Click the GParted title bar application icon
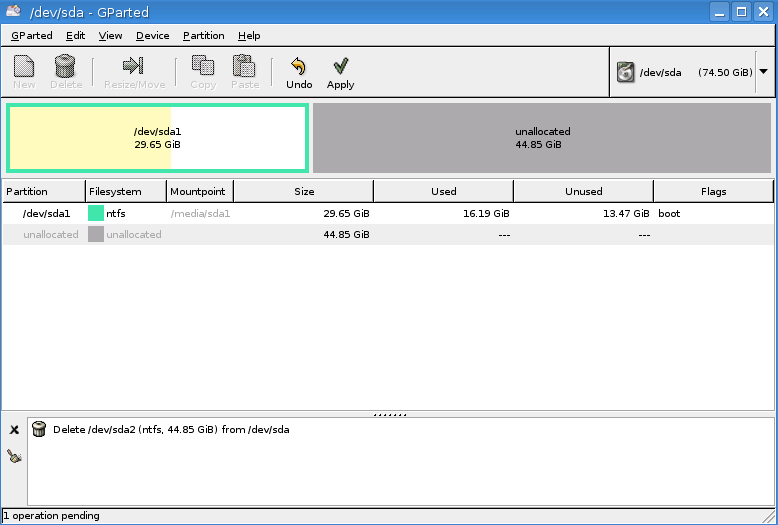Image resolution: width=778 pixels, height=525 pixels. 13,11
